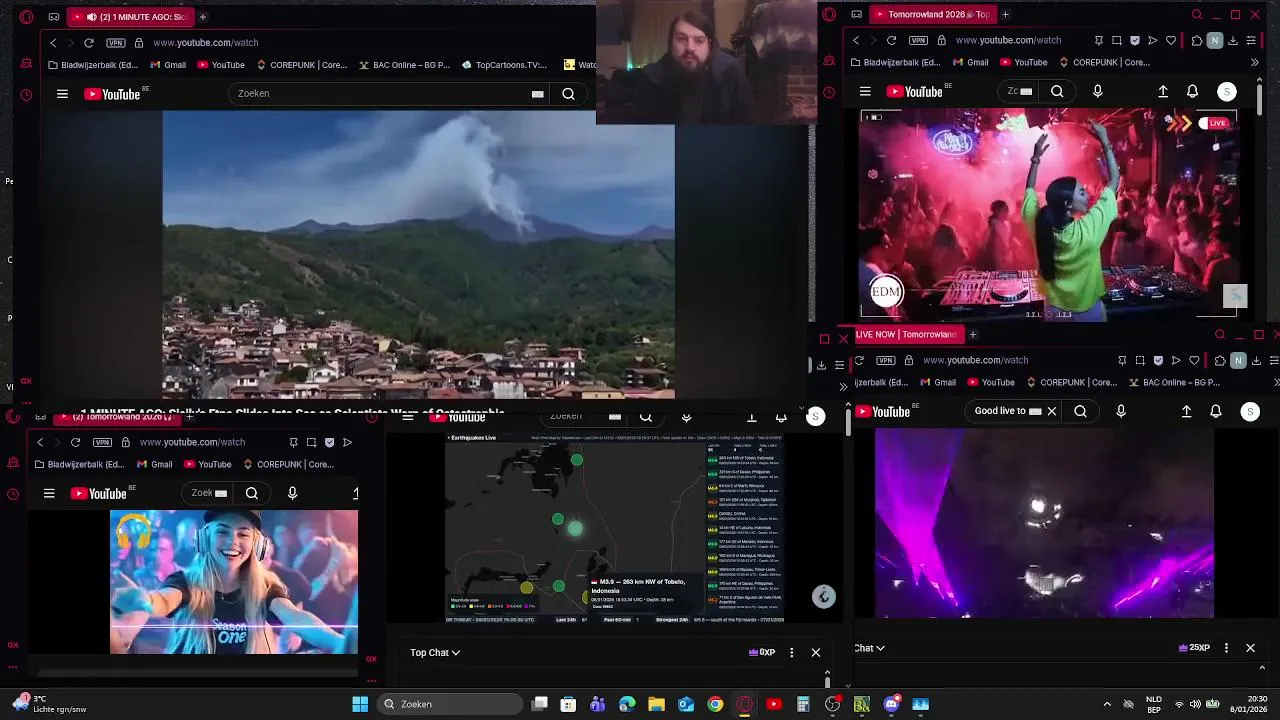The image size is (1280, 720).
Task: Reload the page in the top-left Etna window
Action: 89,43
